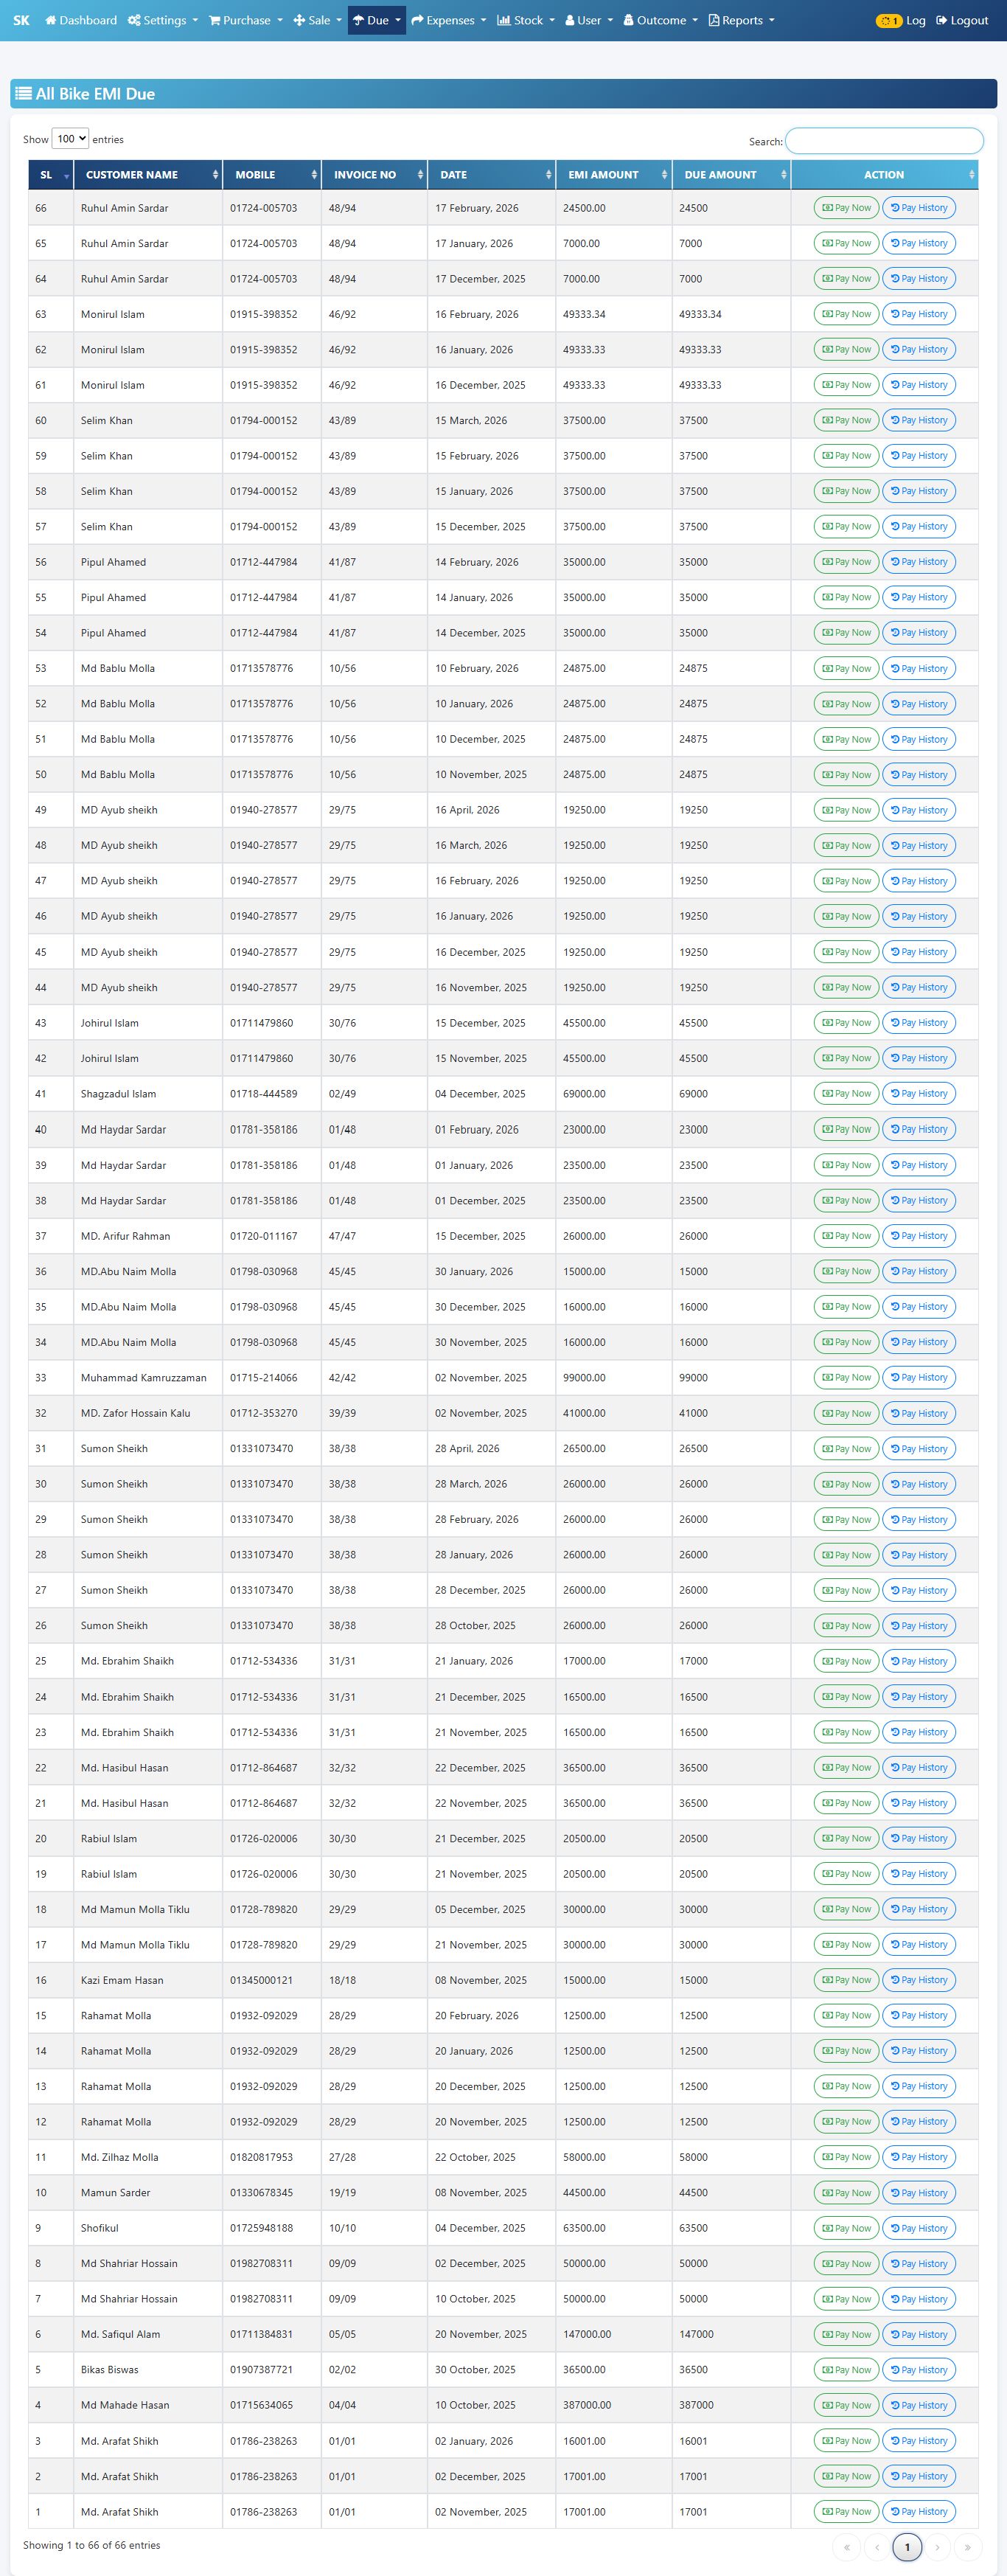The height and width of the screenshot is (2576, 1007).
Task: Pay Now for SL 63 Monirul Islam
Action: pyautogui.click(x=846, y=314)
